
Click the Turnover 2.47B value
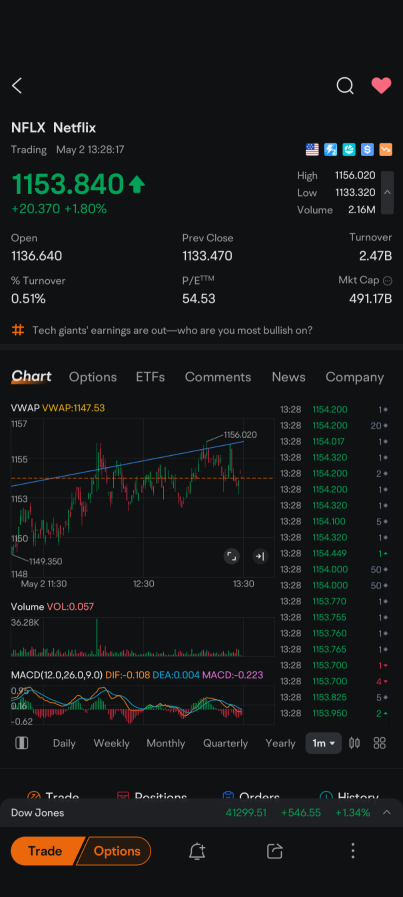pos(376,256)
